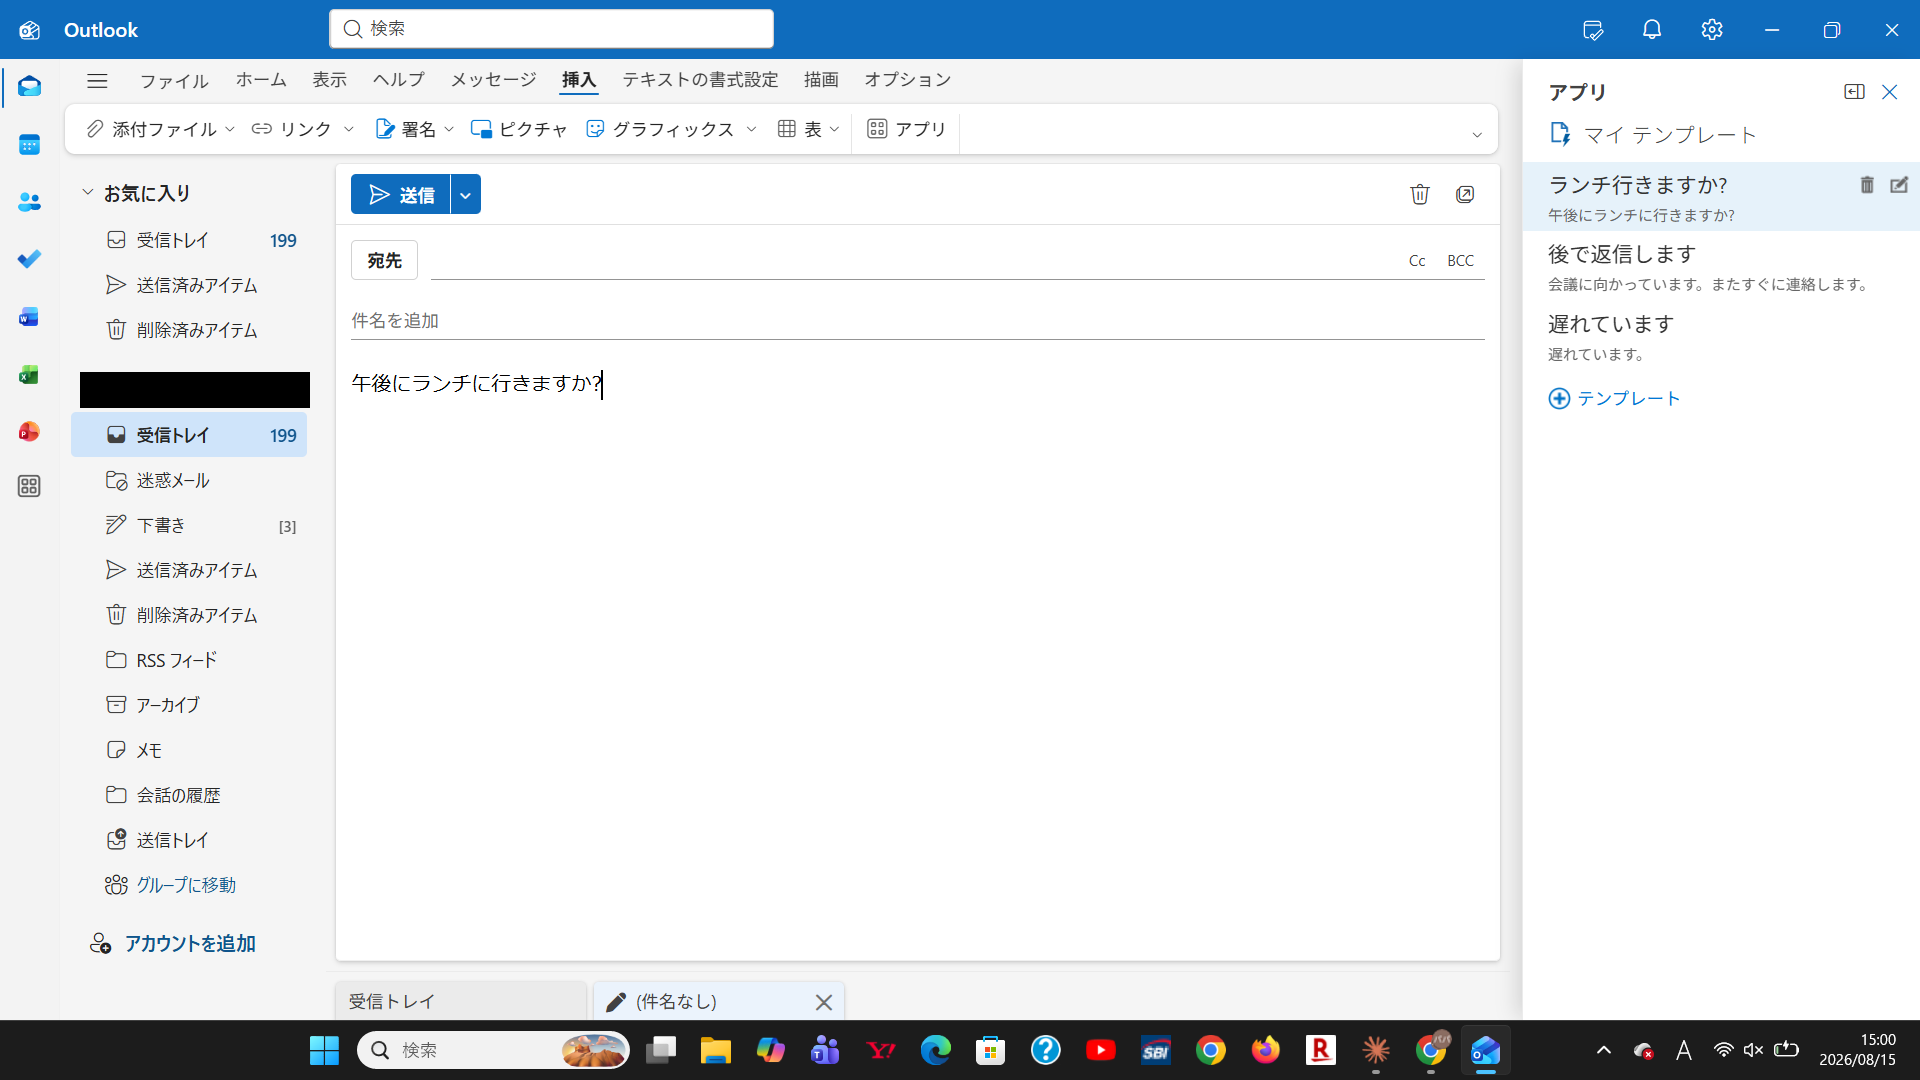Screen dimensions: 1920x1080
Task: Open My Day icon in title bar
Action: [x=1593, y=30]
